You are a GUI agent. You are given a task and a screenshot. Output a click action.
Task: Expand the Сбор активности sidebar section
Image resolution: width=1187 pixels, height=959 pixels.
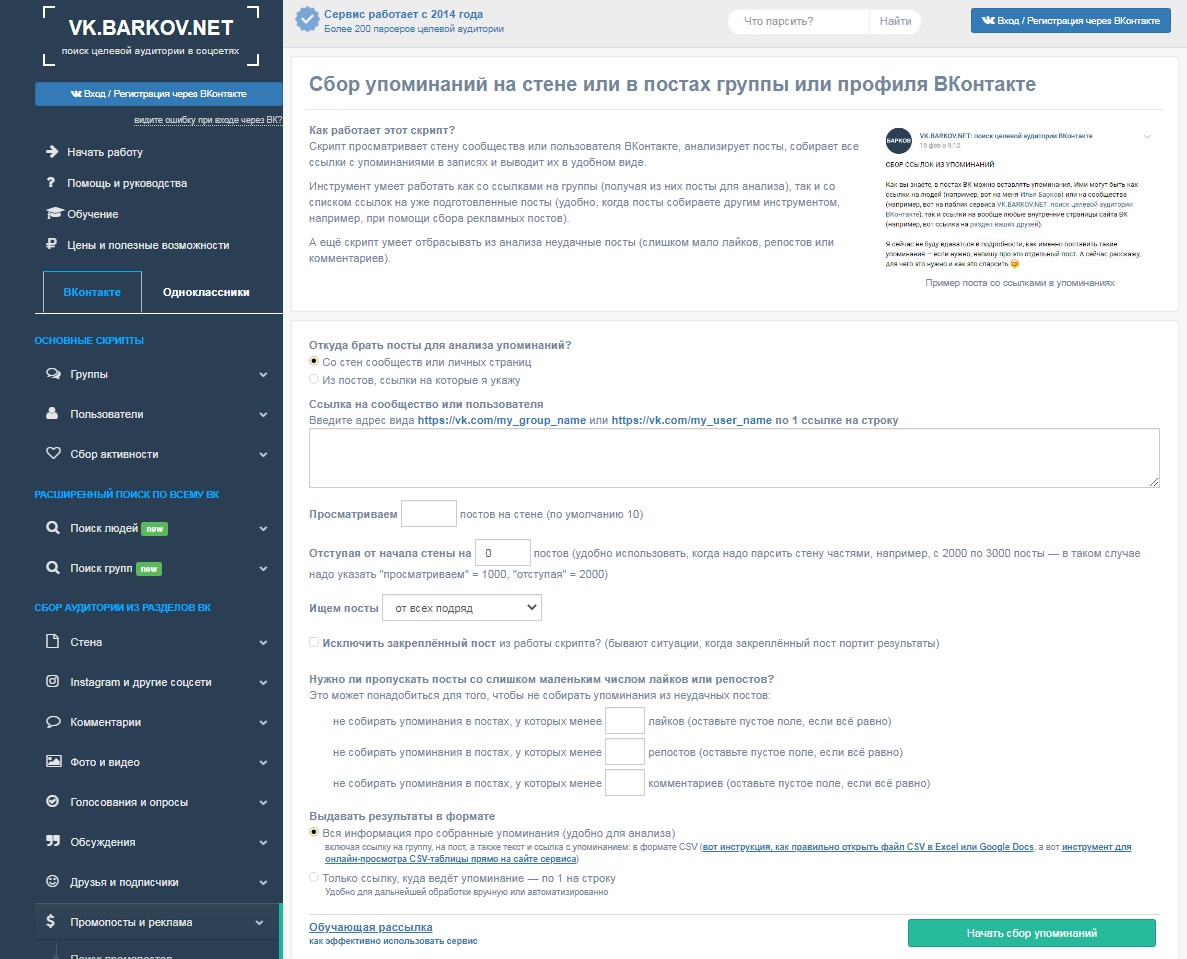263,455
